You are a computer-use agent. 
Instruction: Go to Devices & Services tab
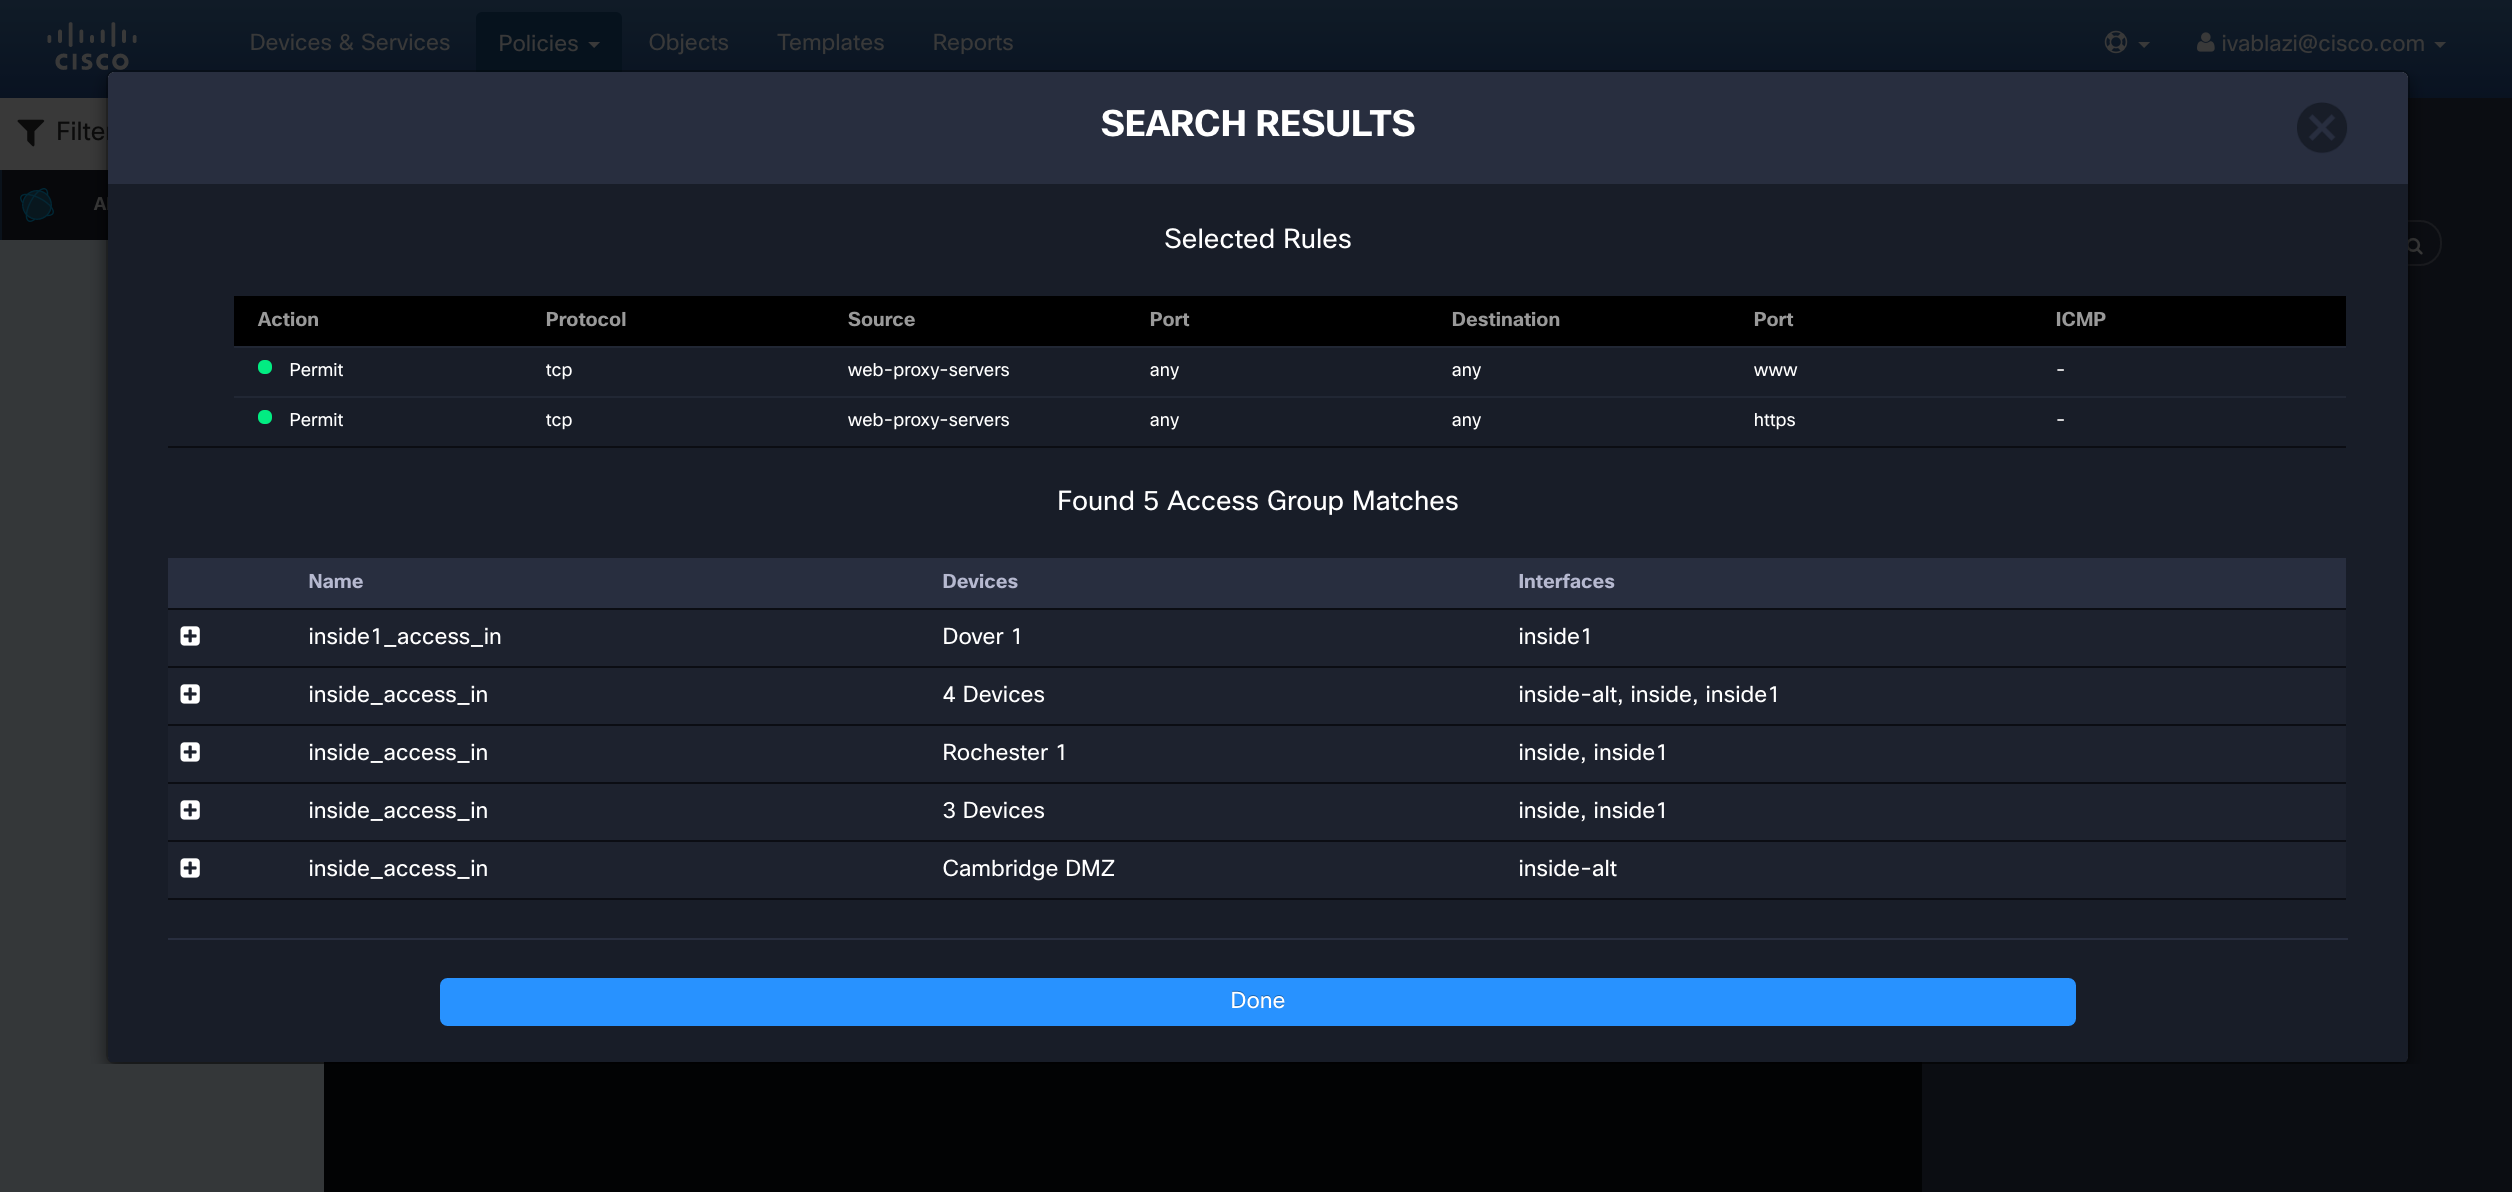[349, 43]
